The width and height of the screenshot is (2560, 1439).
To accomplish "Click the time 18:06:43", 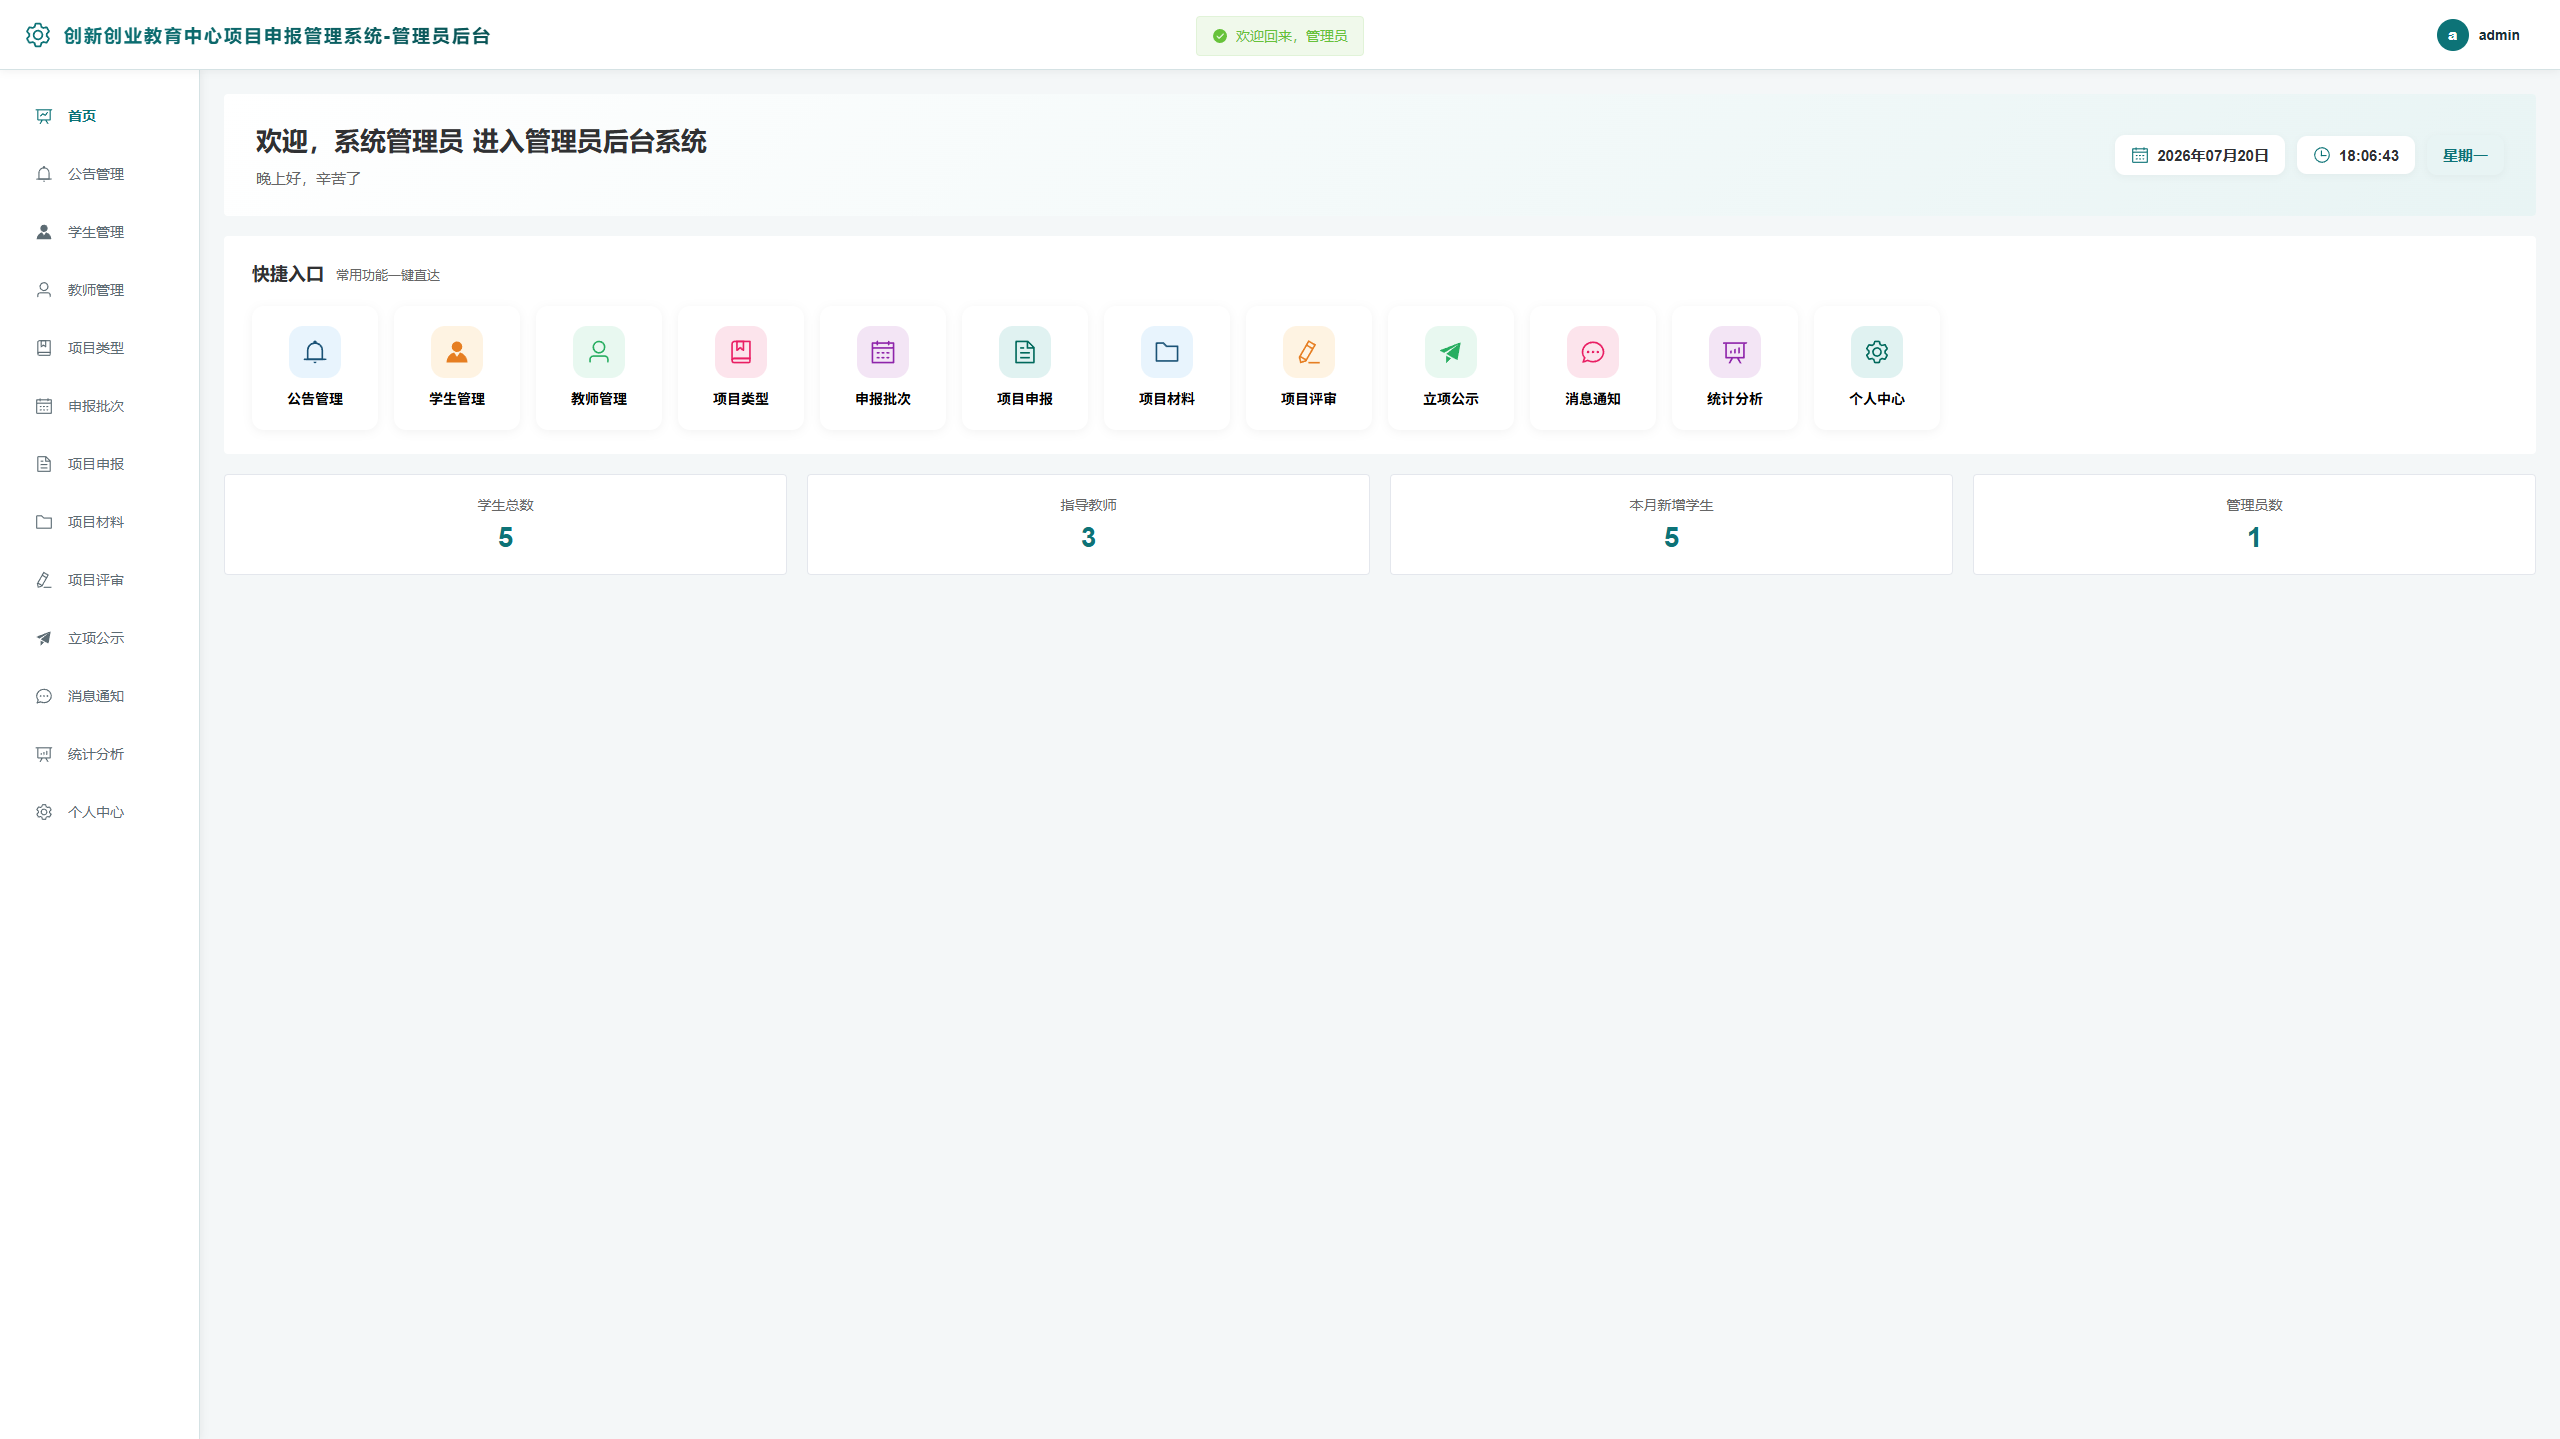I will tap(2368, 155).
